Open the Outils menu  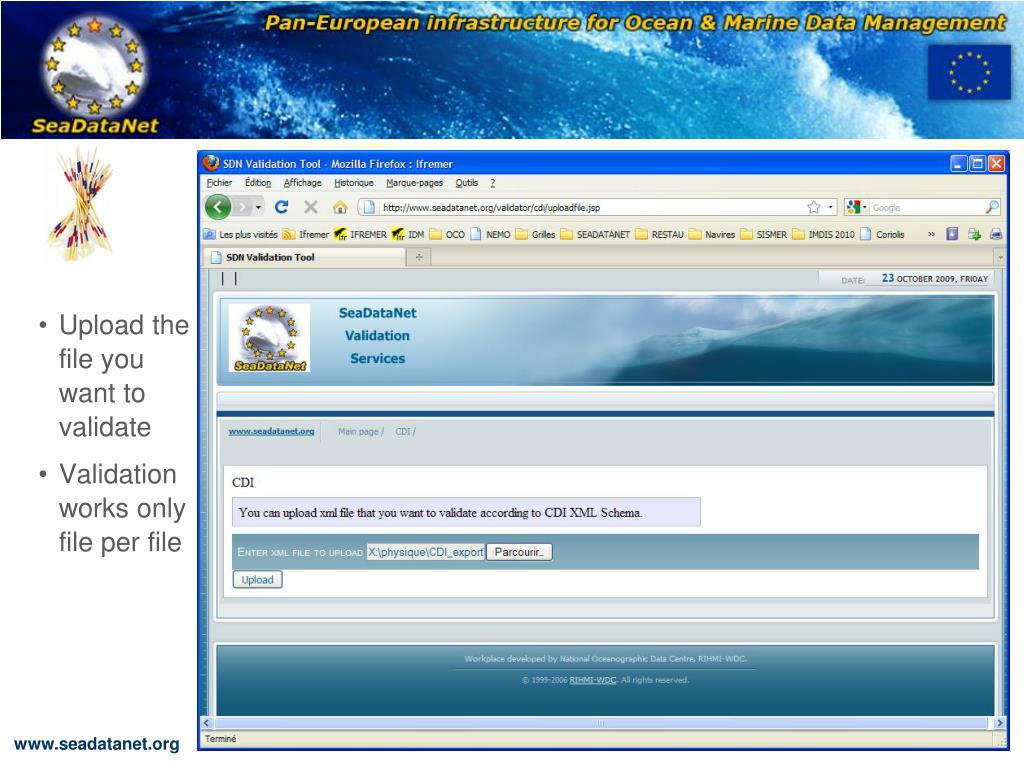point(467,183)
